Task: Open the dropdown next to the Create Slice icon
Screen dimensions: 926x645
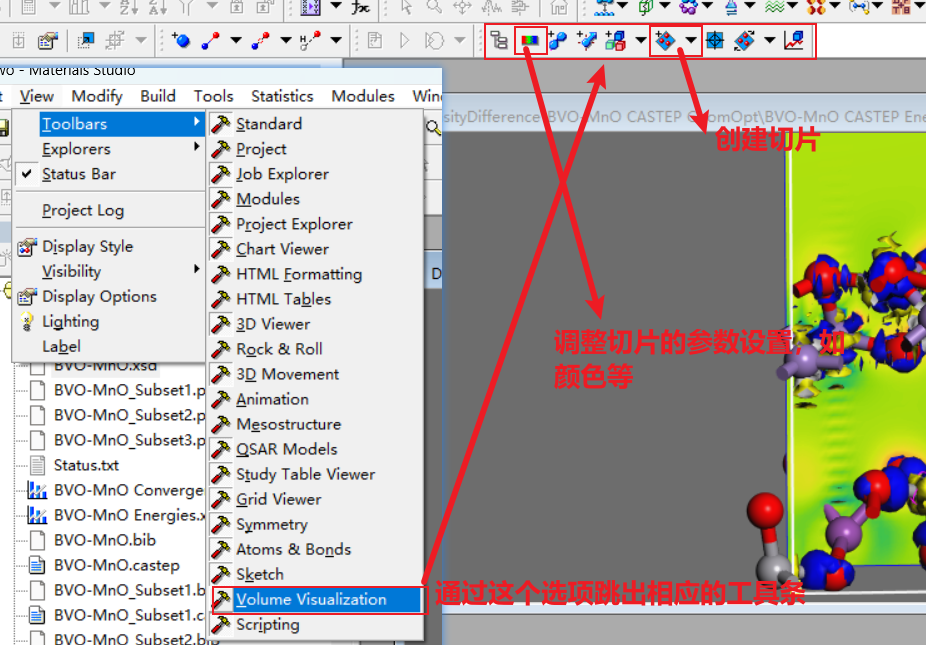Action: pyautogui.click(x=690, y=40)
